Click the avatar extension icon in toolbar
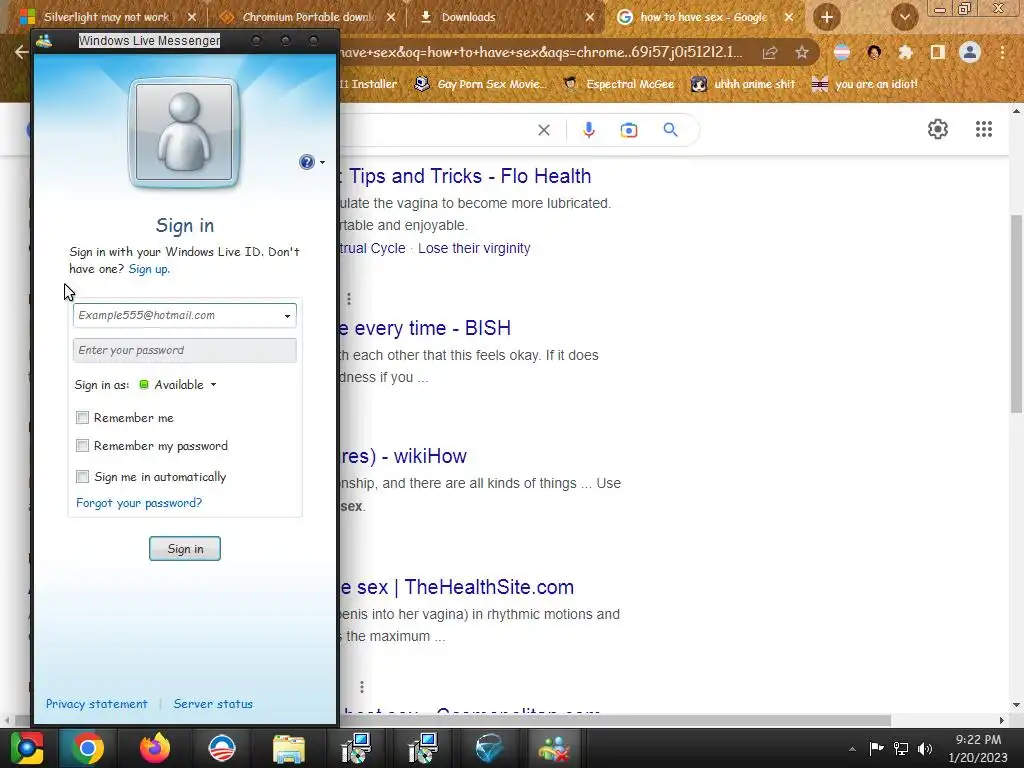Image resolution: width=1024 pixels, height=768 pixels. coord(874,52)
